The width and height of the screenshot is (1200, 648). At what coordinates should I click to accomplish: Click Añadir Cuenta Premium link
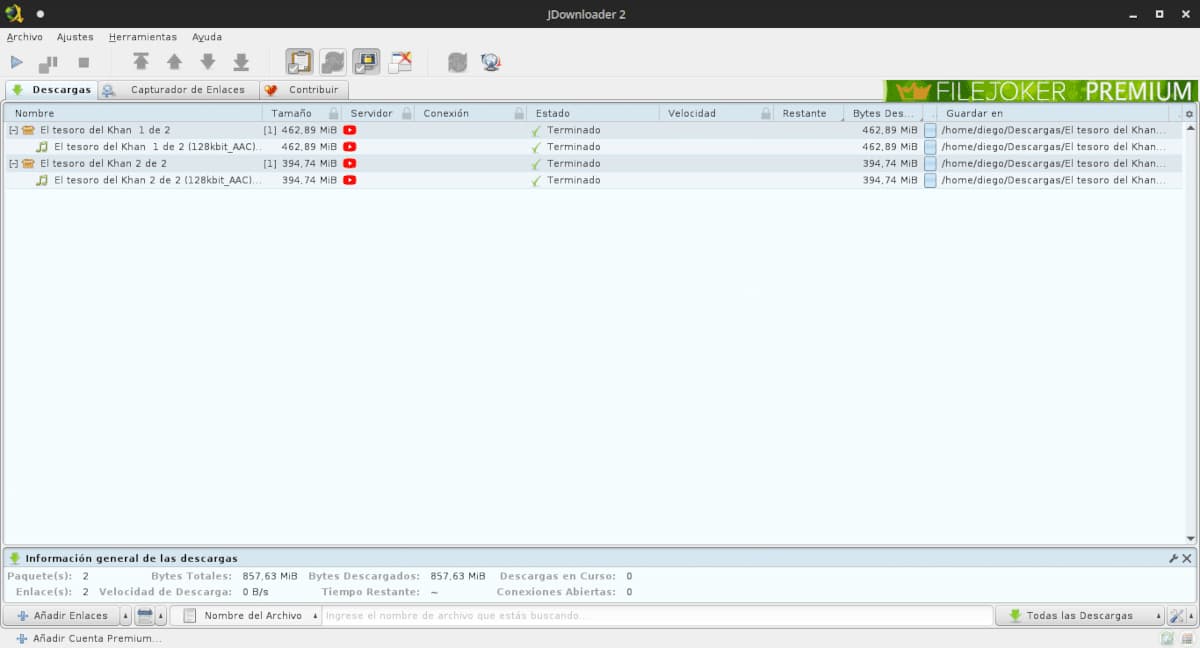96,638
